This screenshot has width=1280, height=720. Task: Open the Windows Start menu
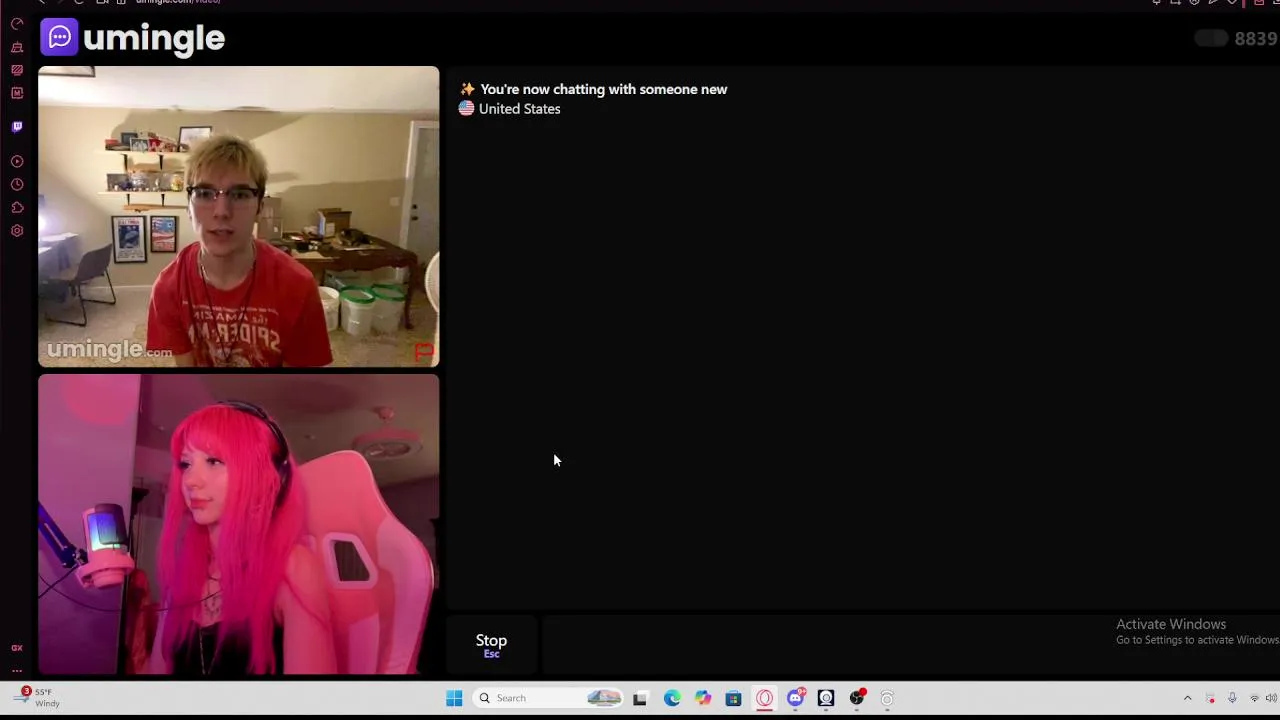coord(454,698)
